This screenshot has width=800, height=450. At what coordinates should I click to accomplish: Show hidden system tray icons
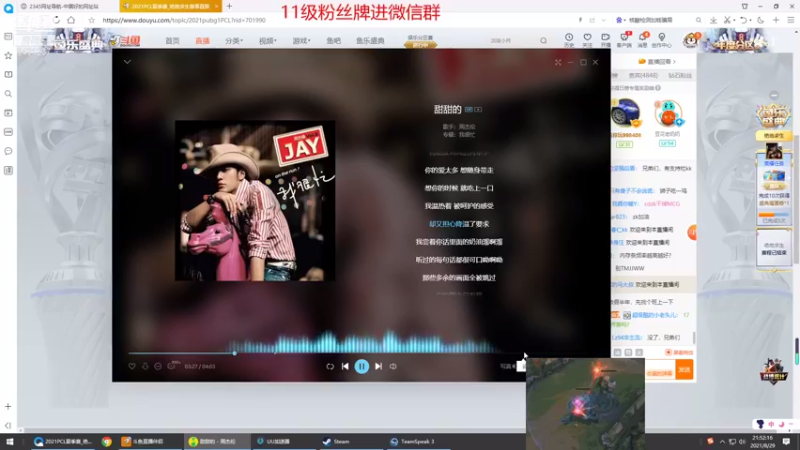point(722,441)
